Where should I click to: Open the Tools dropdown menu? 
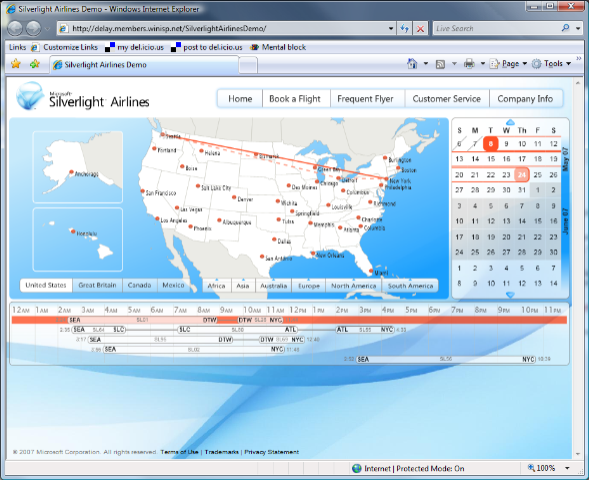click(x=551, y=63)
